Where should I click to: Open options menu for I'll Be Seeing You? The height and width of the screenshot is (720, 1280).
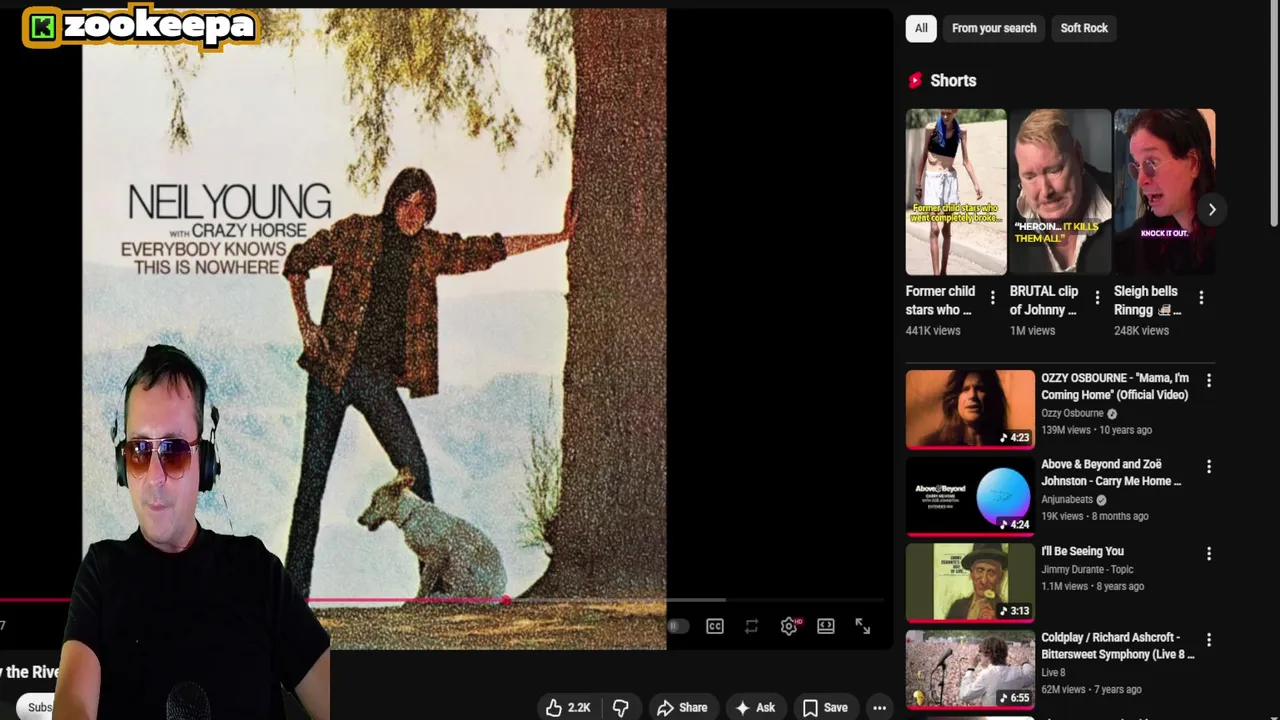1208,554
